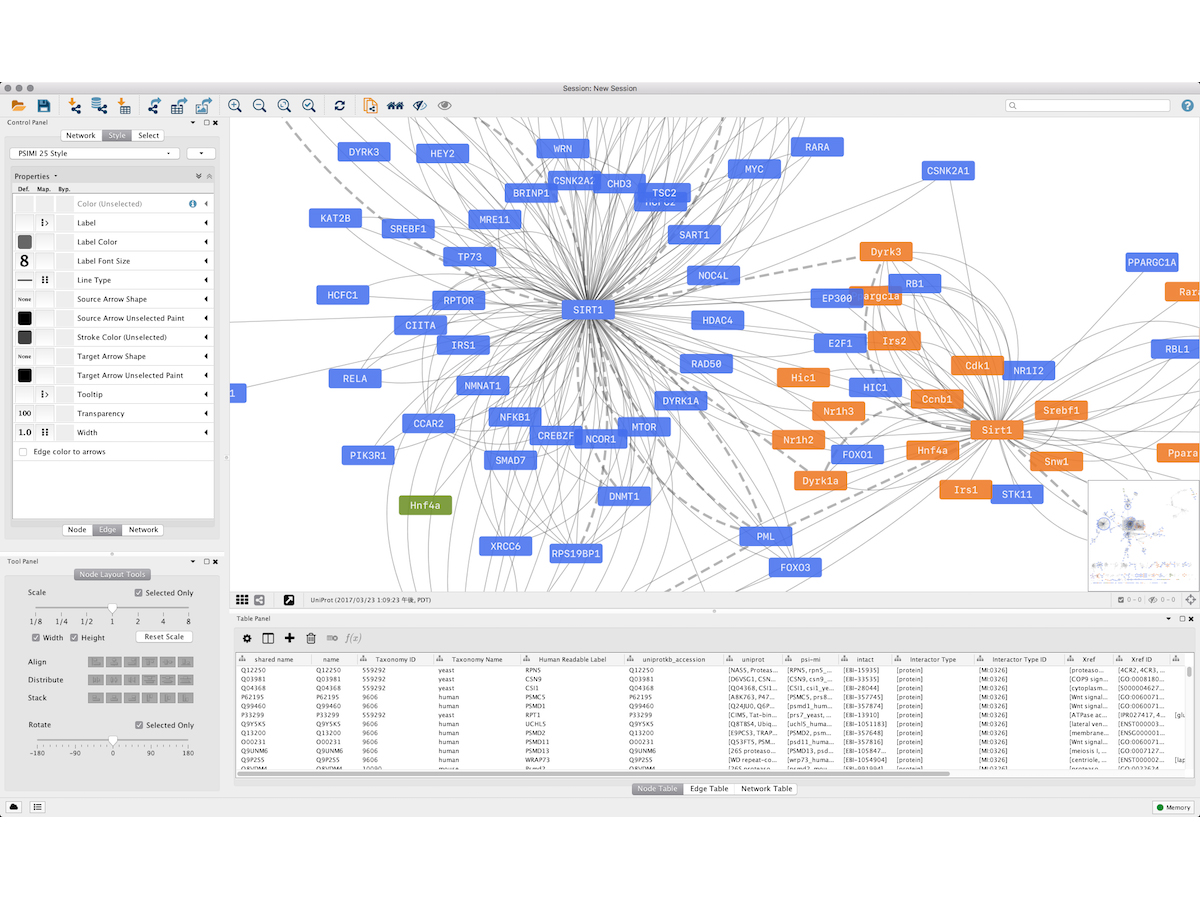Select the Network tab in Control Panel
This screenshot has width=1200, height=900.
point(81,135)
